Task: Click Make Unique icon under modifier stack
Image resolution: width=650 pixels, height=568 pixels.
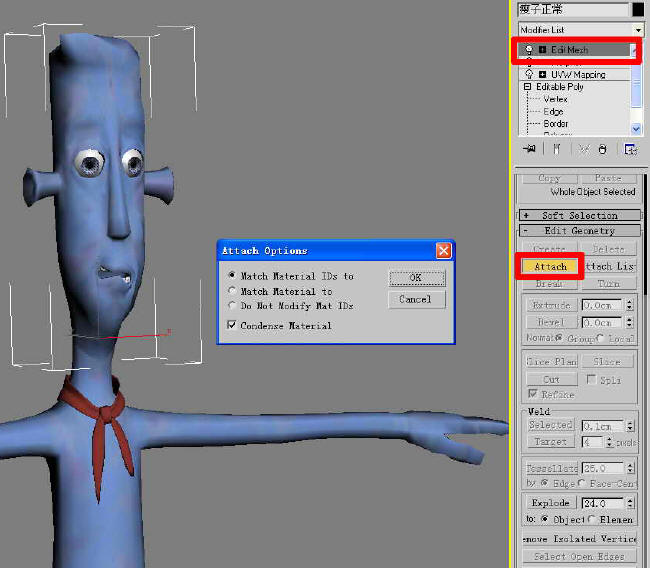Action: tap(584, 149)
